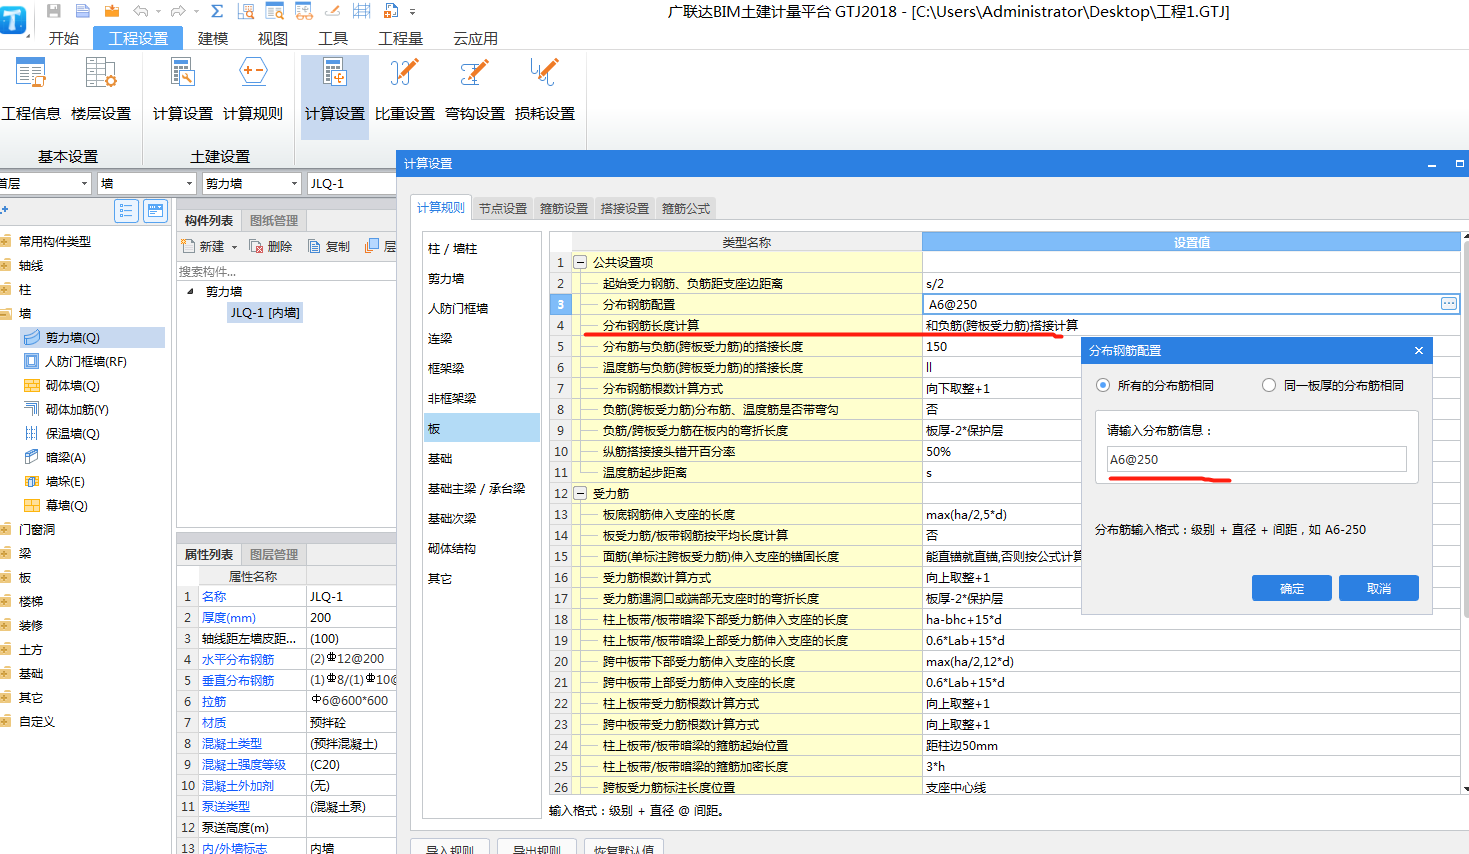Collapse the 受力筋 group
1469x854 pixels.
point(580,493)
